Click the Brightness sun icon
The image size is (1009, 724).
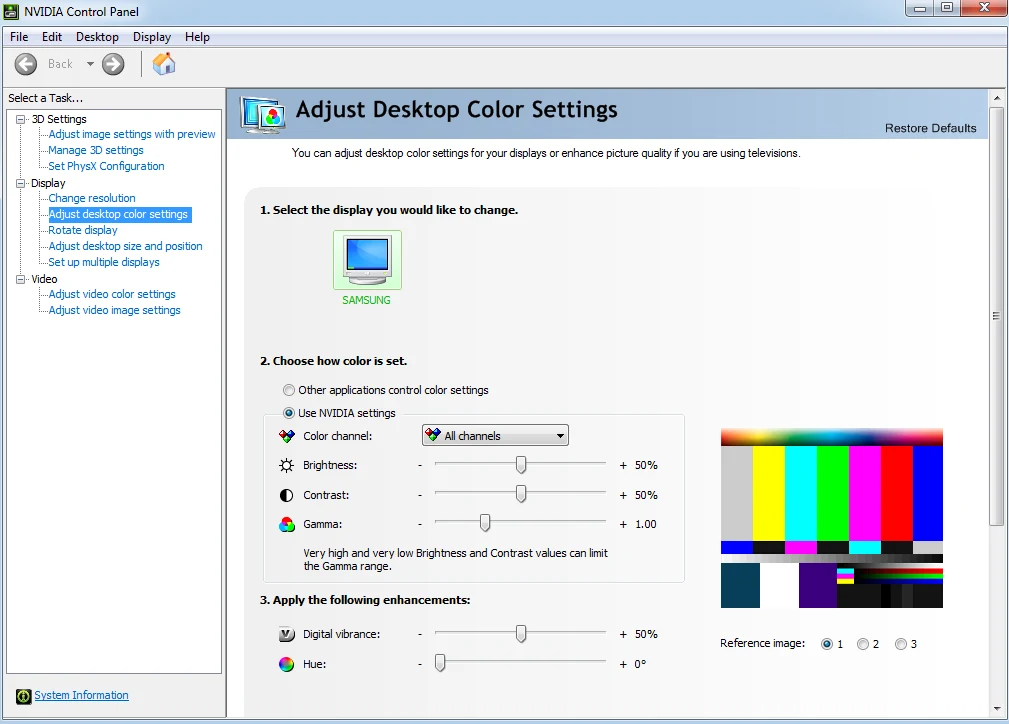pyautogui.click(x=286, y=465)
